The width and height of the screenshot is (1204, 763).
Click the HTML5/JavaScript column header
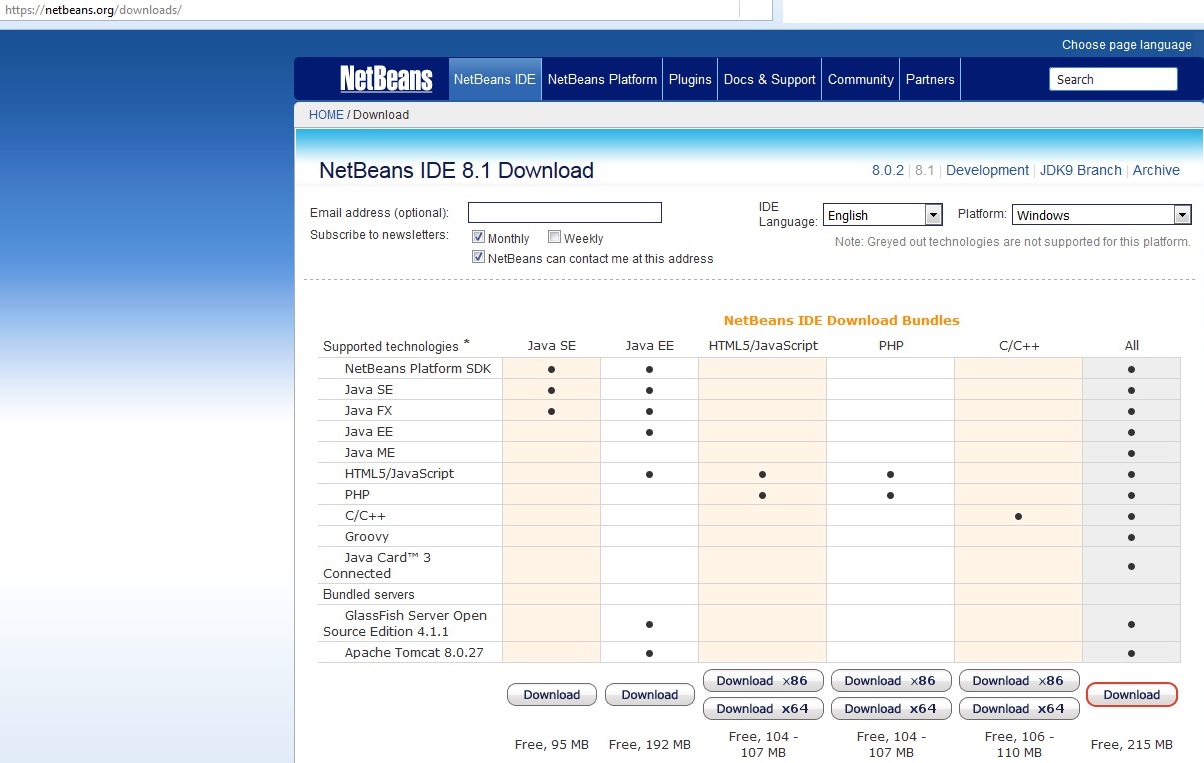tap(763, 346)
